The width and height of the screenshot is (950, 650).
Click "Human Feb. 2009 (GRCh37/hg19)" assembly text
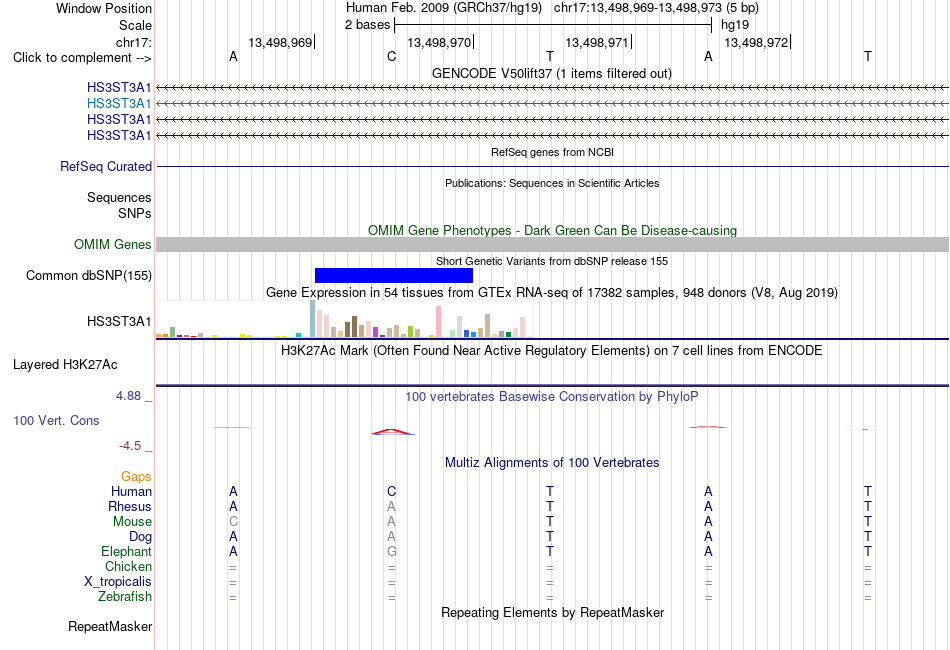pos(443,8)
